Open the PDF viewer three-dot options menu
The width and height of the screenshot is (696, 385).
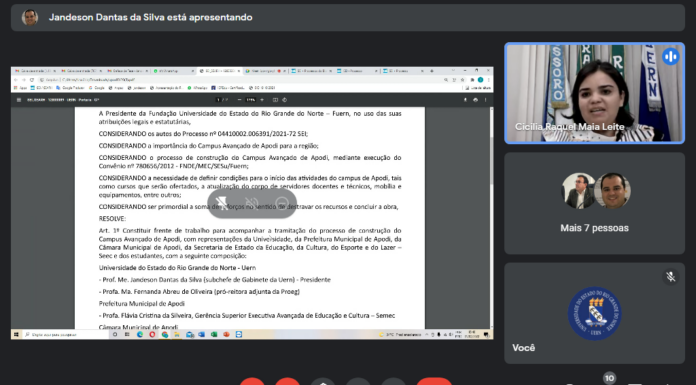point(485,100)
